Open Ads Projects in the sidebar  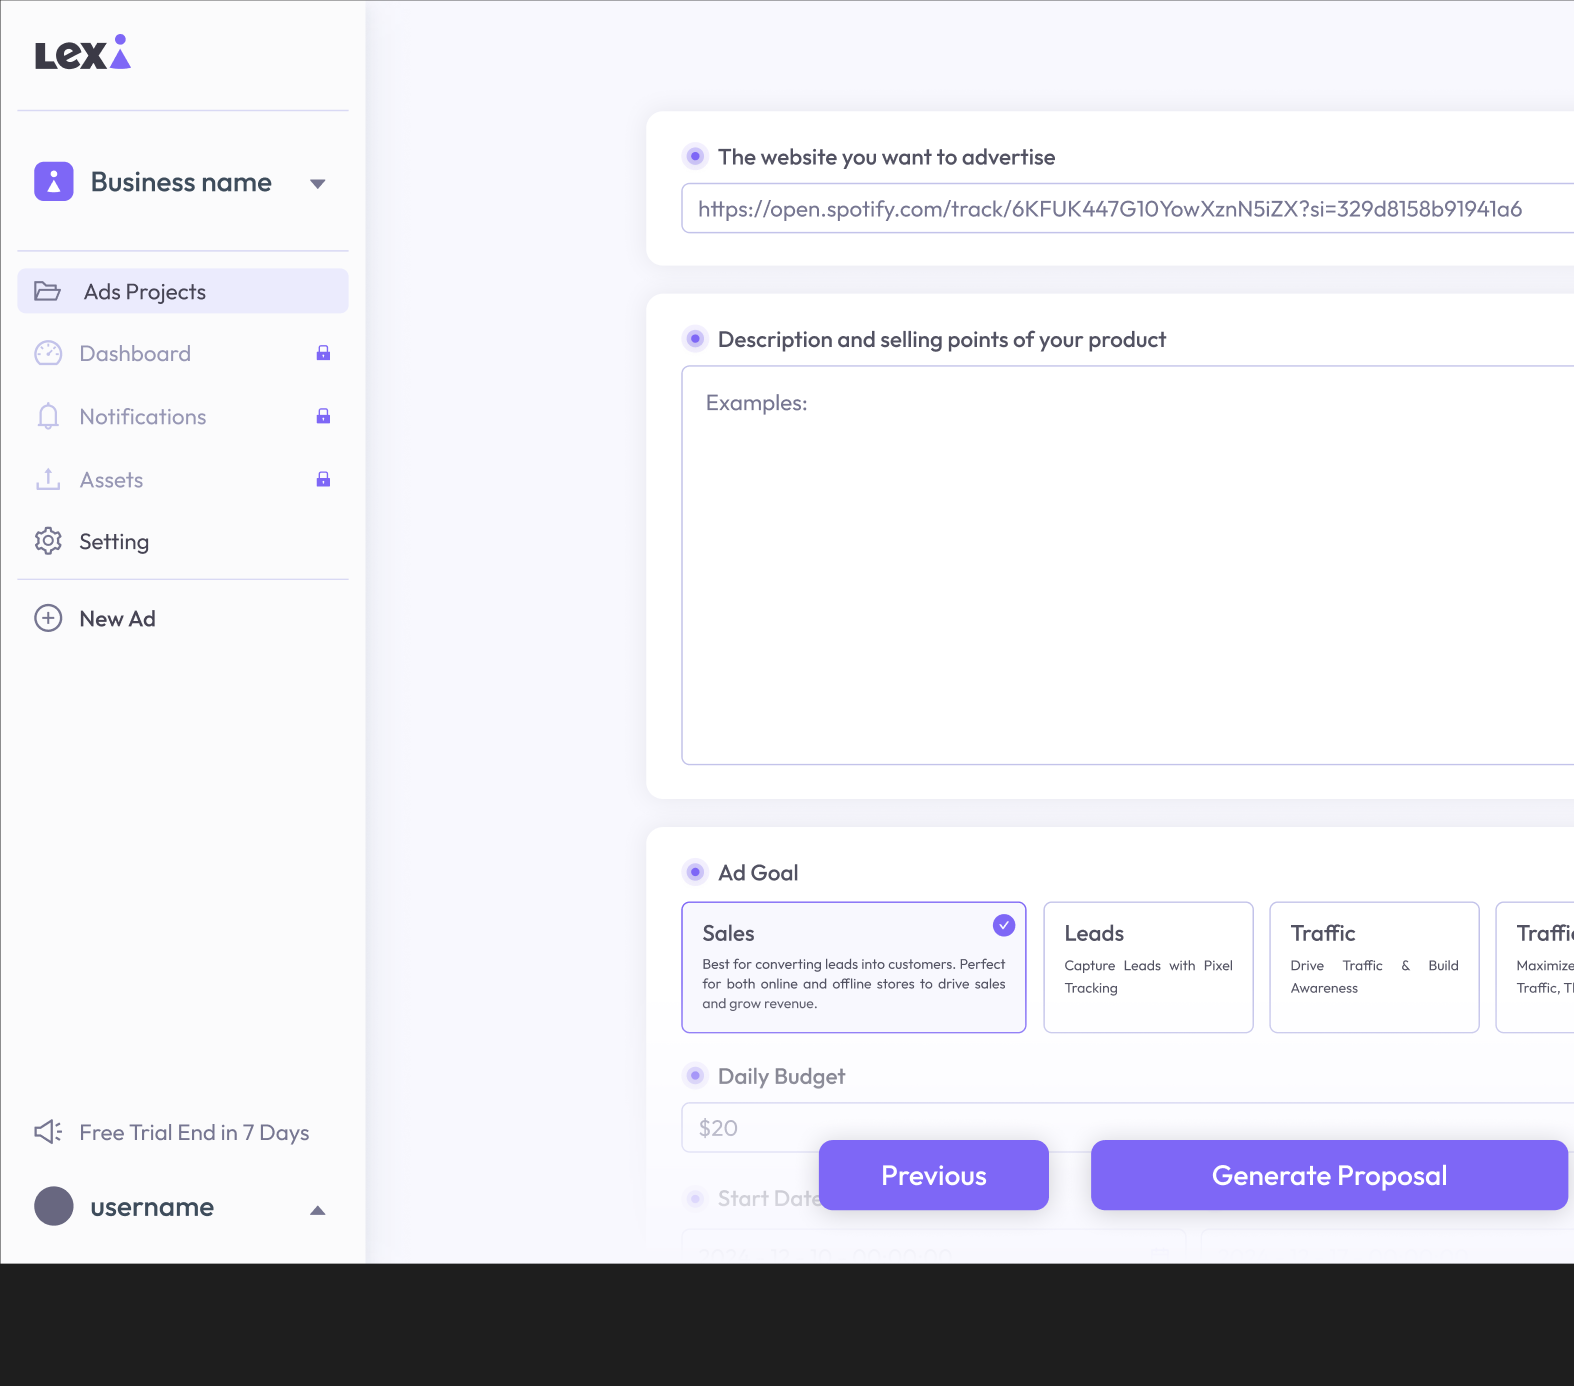pyautogui.click(x=183, y=291)
